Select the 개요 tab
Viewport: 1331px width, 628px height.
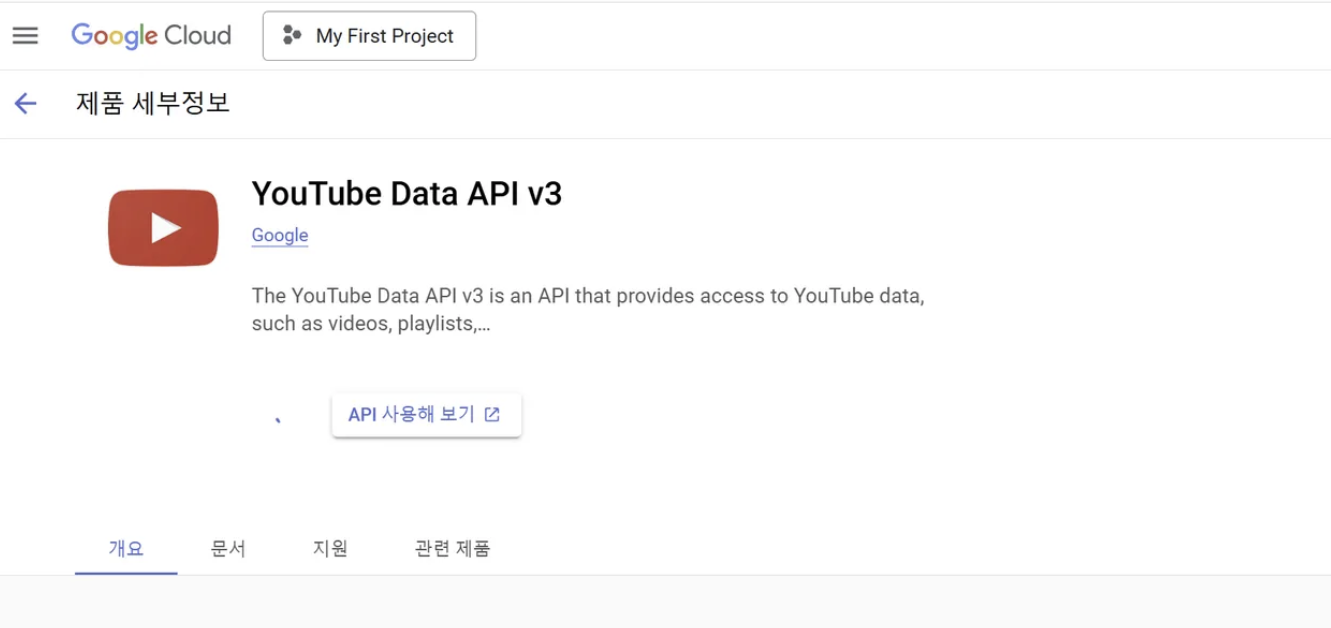126,548
